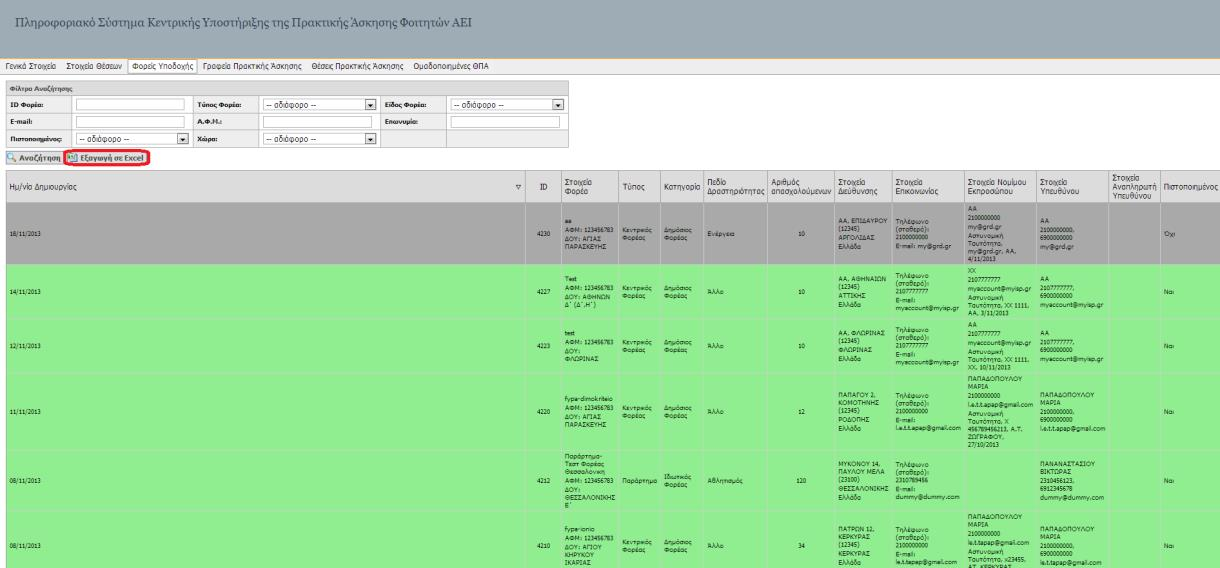Click the ID cell 4227
This screenshot has height=568, width=1220.
[544, 293]
